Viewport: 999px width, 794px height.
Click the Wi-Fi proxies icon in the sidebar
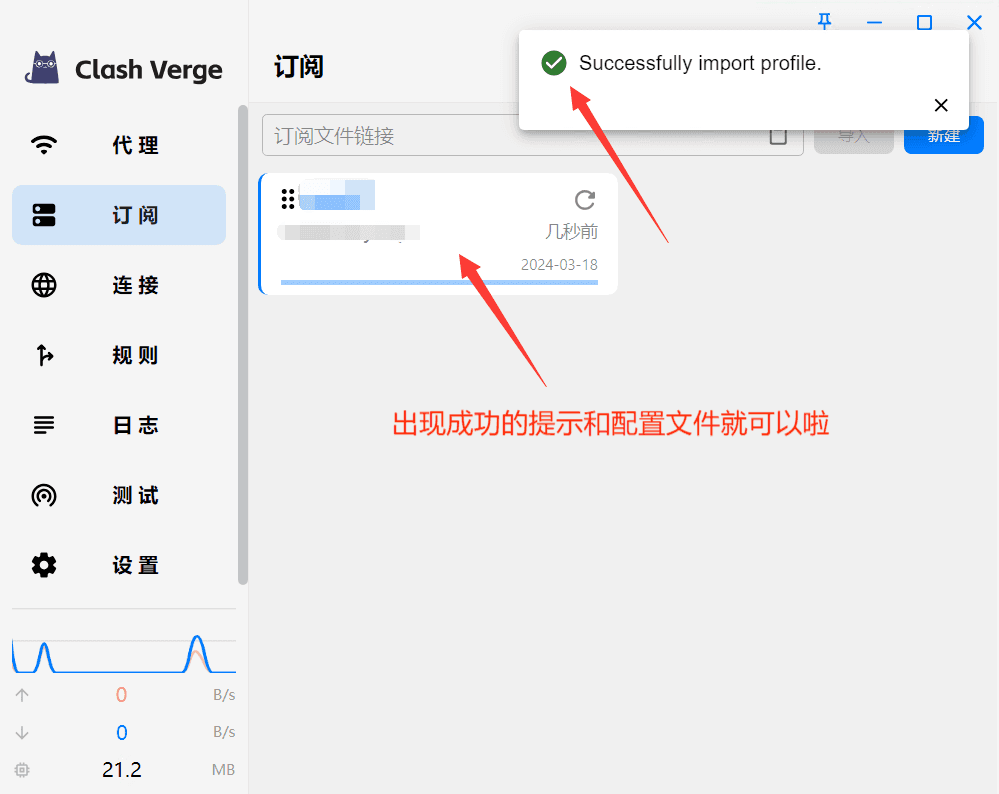click(44, 145)
